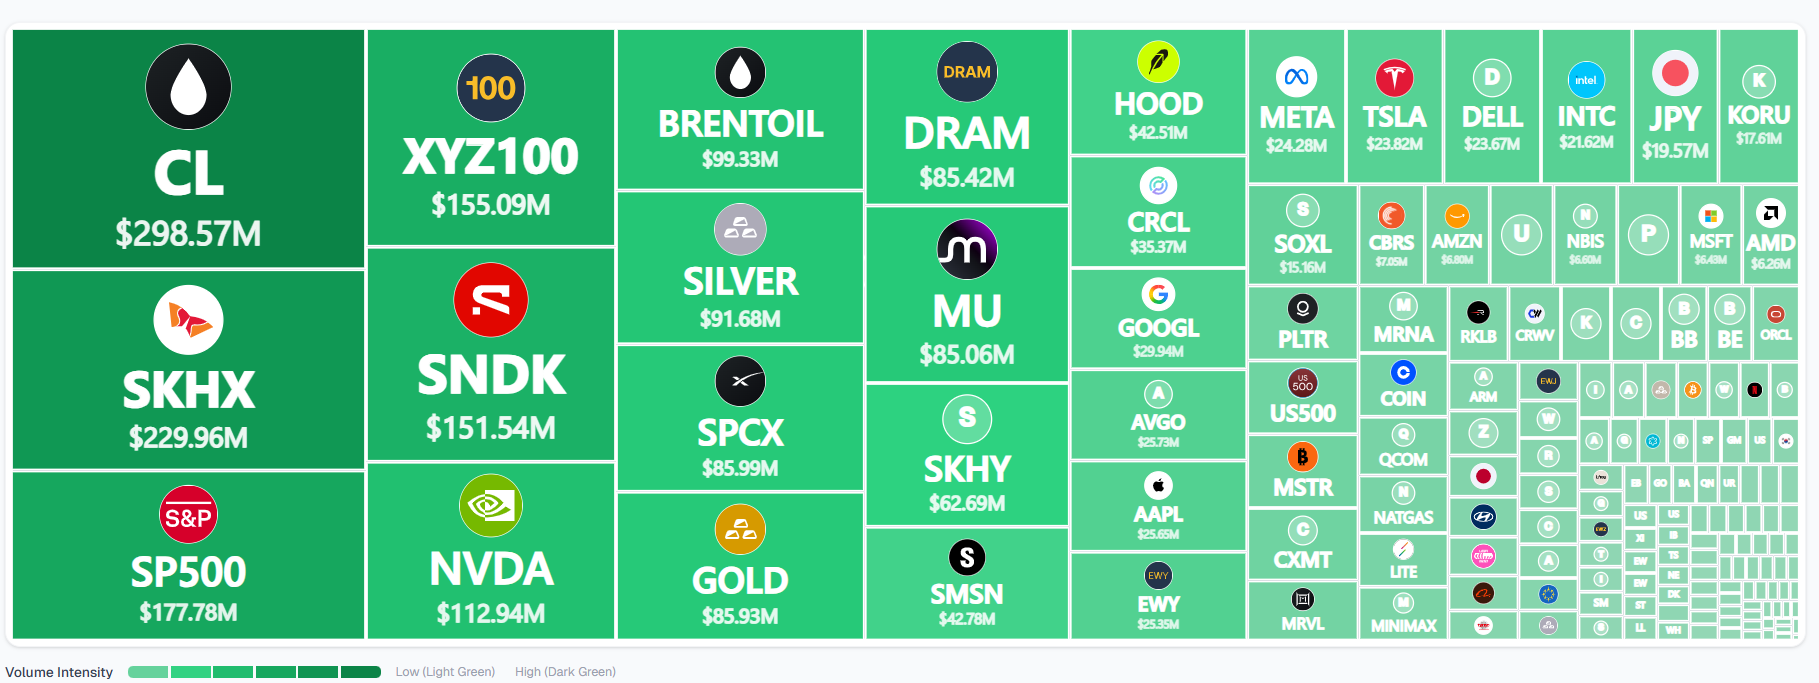
Task: Select the S&P SP500 icon
Action: tap(188, 515)
